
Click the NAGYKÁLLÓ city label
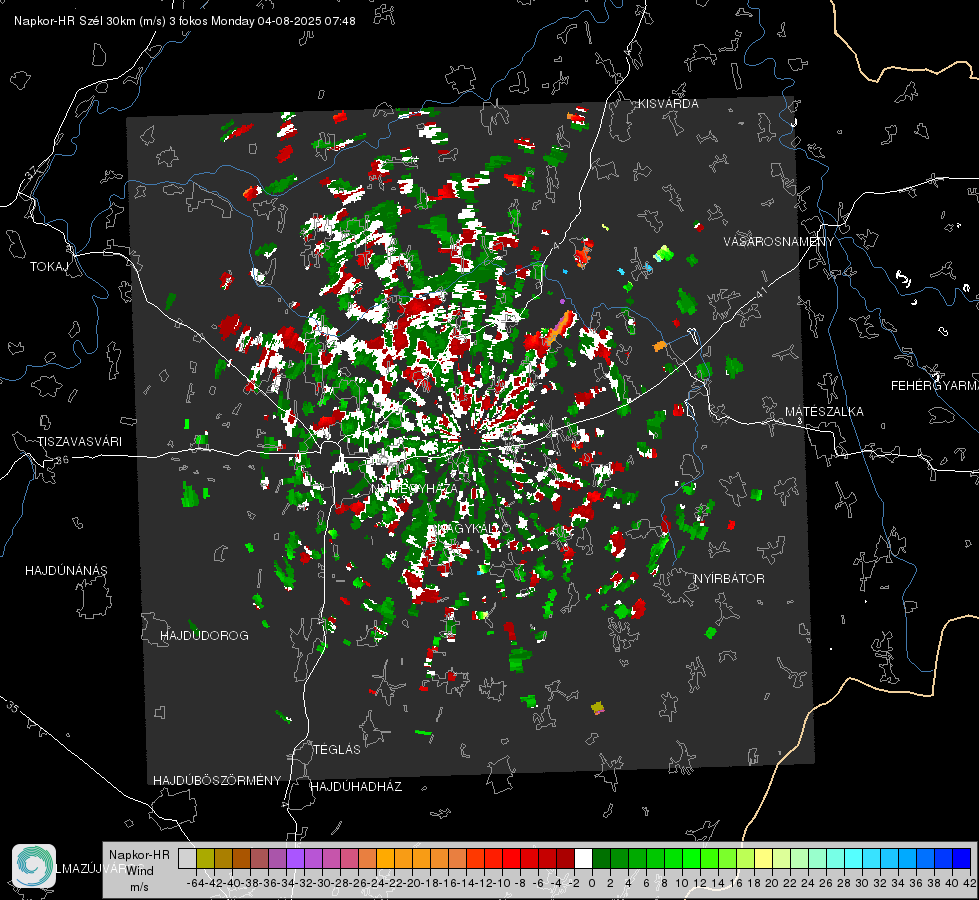pyautogui.click(x=474, y=528)
